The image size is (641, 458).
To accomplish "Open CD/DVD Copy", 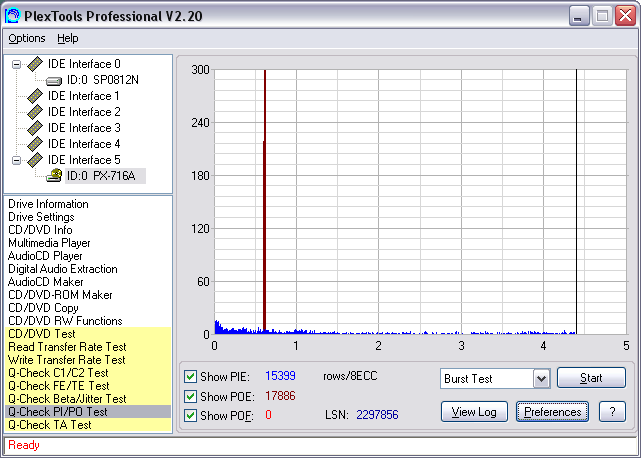I will [43, 308].
